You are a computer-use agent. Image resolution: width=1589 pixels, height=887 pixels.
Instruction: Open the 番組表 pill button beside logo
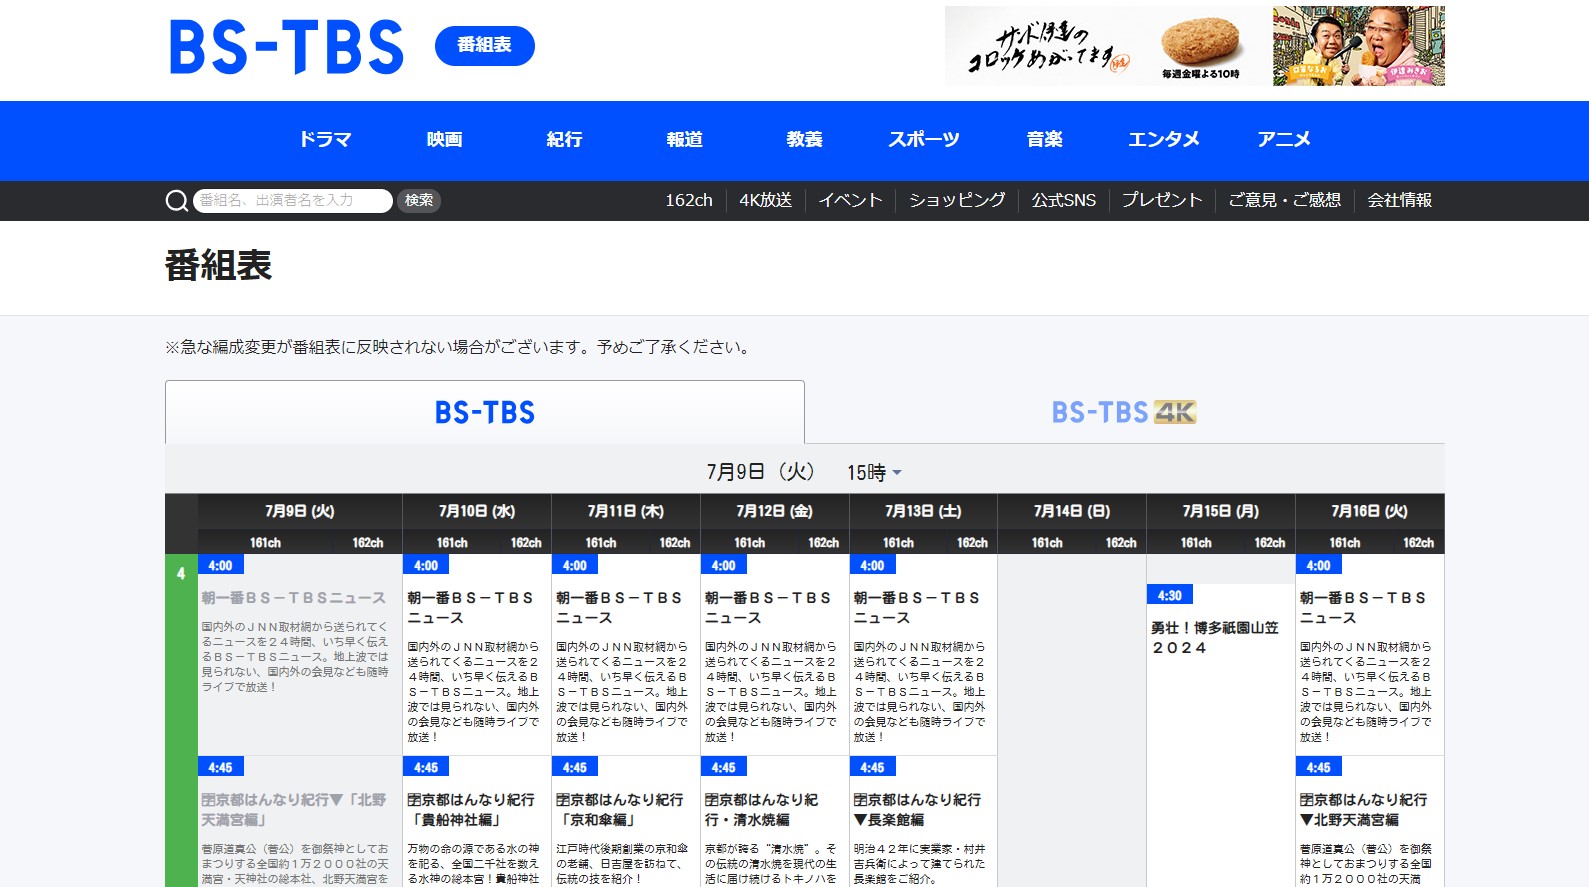tap(485, 45)
